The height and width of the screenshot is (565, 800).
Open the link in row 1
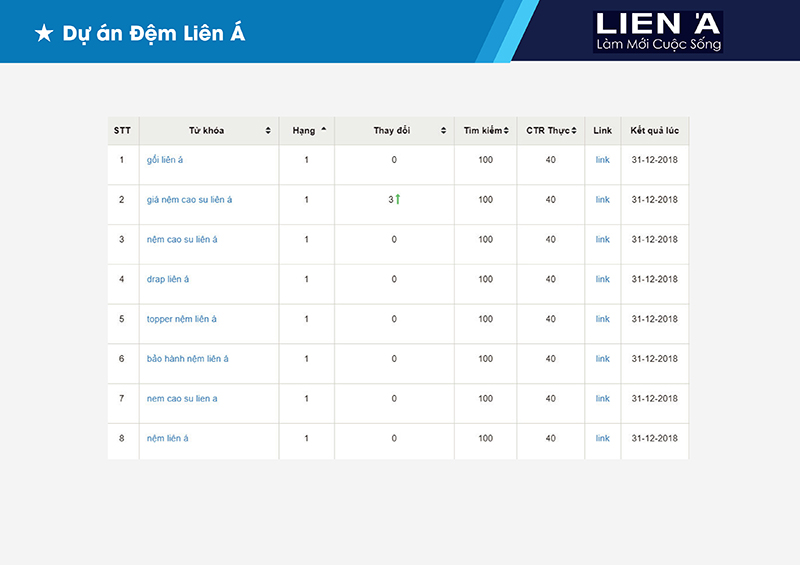click(602, 160)
